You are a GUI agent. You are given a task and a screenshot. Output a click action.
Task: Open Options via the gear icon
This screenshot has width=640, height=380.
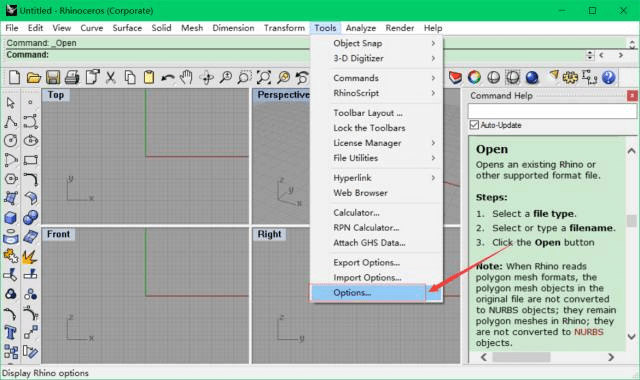click(x=570, y=77)
